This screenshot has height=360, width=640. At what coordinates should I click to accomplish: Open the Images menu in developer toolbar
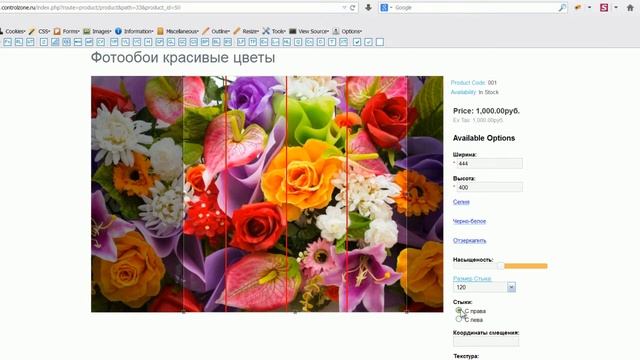[97, 31]
